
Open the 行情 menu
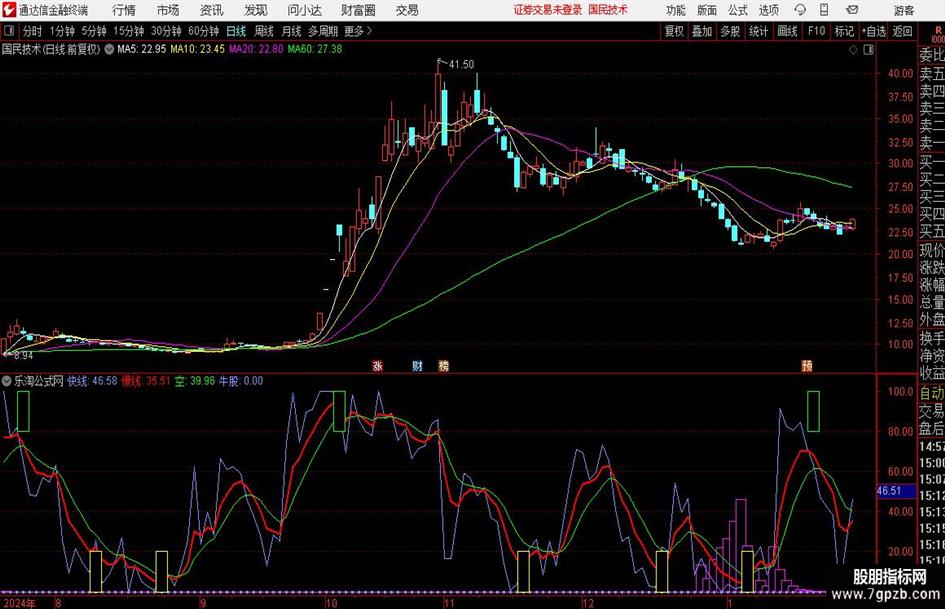point(124,10)
